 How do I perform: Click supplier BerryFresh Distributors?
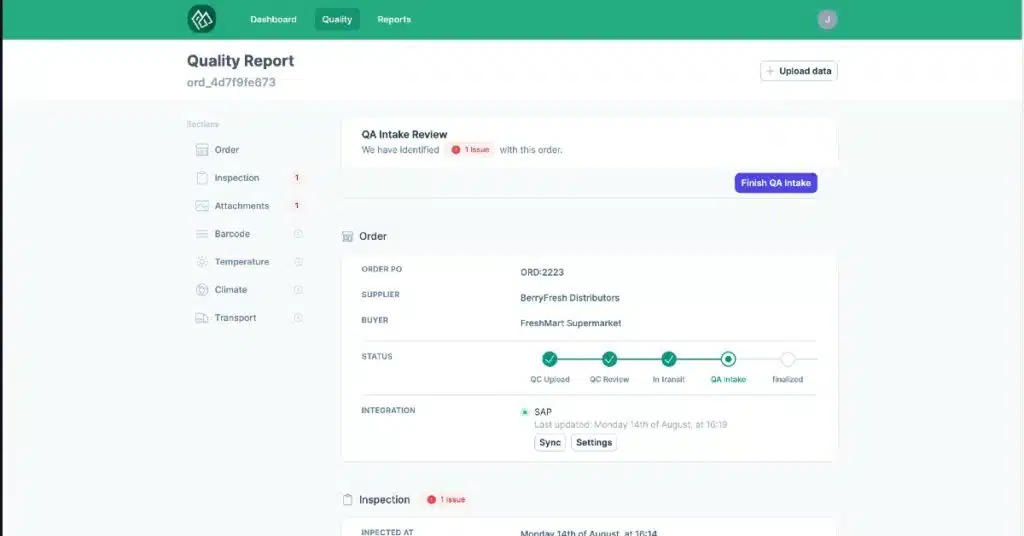tap(569, 298)
